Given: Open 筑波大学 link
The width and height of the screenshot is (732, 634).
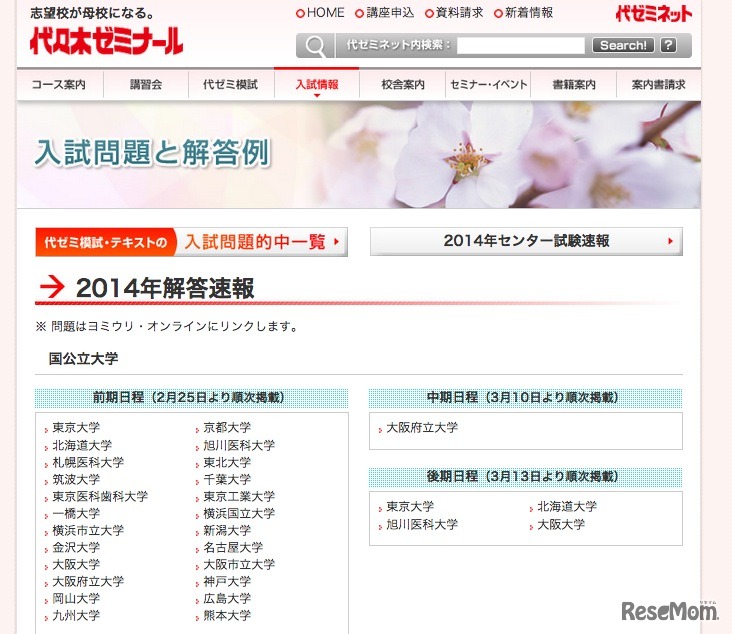Looking at the screenshot, I should point(76,479).
